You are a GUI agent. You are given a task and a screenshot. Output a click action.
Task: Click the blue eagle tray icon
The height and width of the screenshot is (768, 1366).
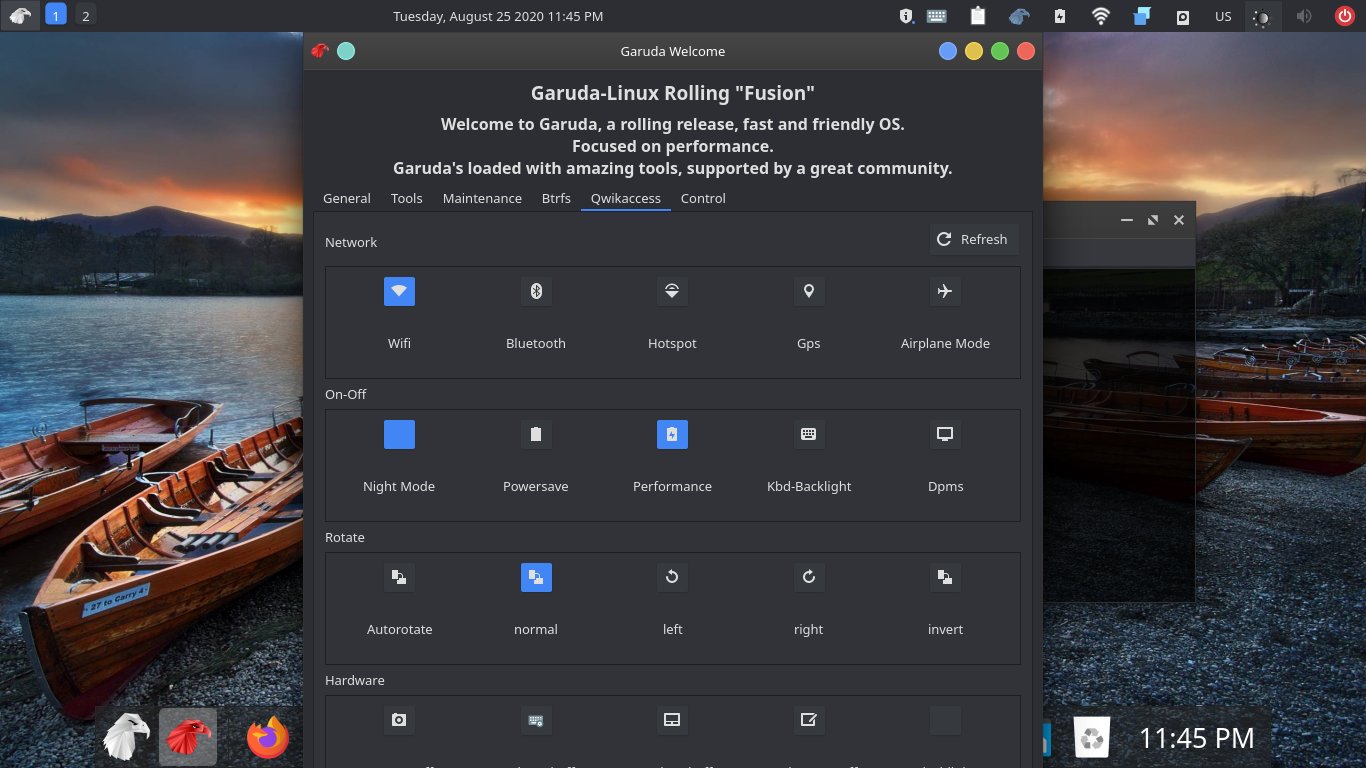coord(1019,16)
